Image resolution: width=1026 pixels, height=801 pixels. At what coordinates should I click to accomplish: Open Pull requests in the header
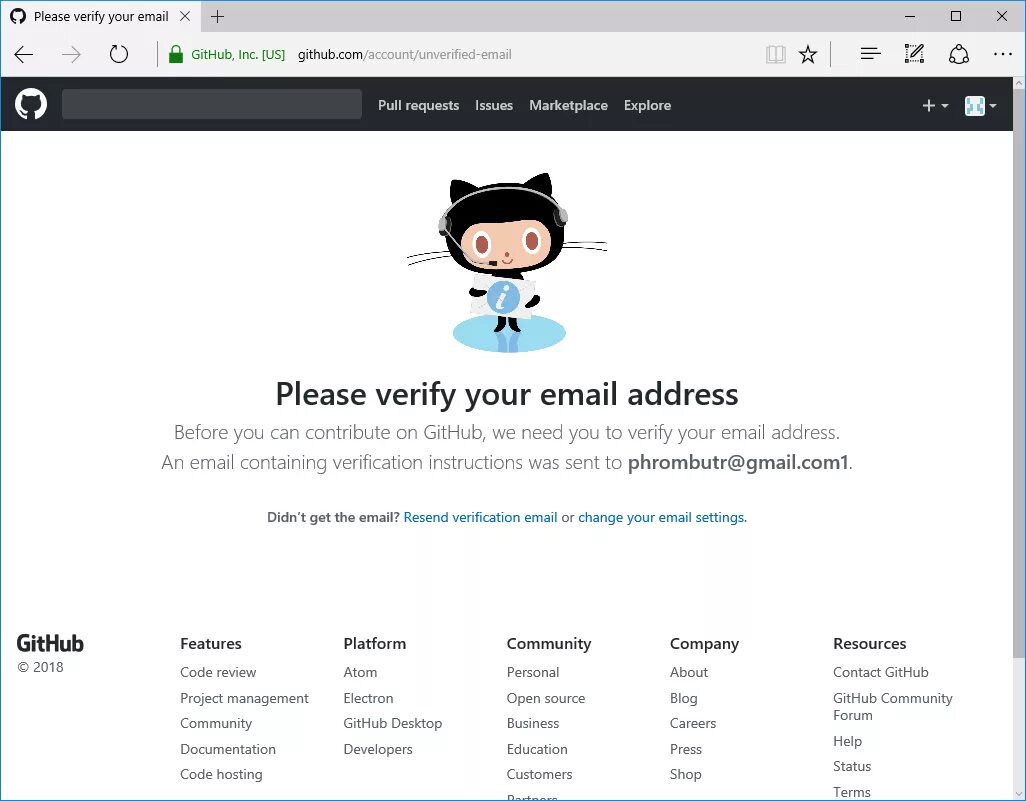(419, 105)
